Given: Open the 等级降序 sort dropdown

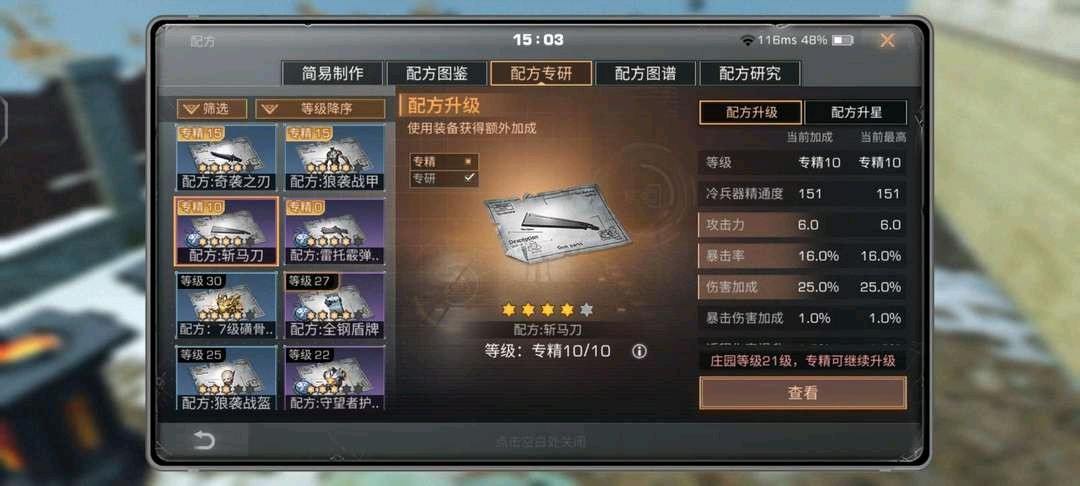Looking at the screenshot, I should pyautogui.click(x=320, y=109).
